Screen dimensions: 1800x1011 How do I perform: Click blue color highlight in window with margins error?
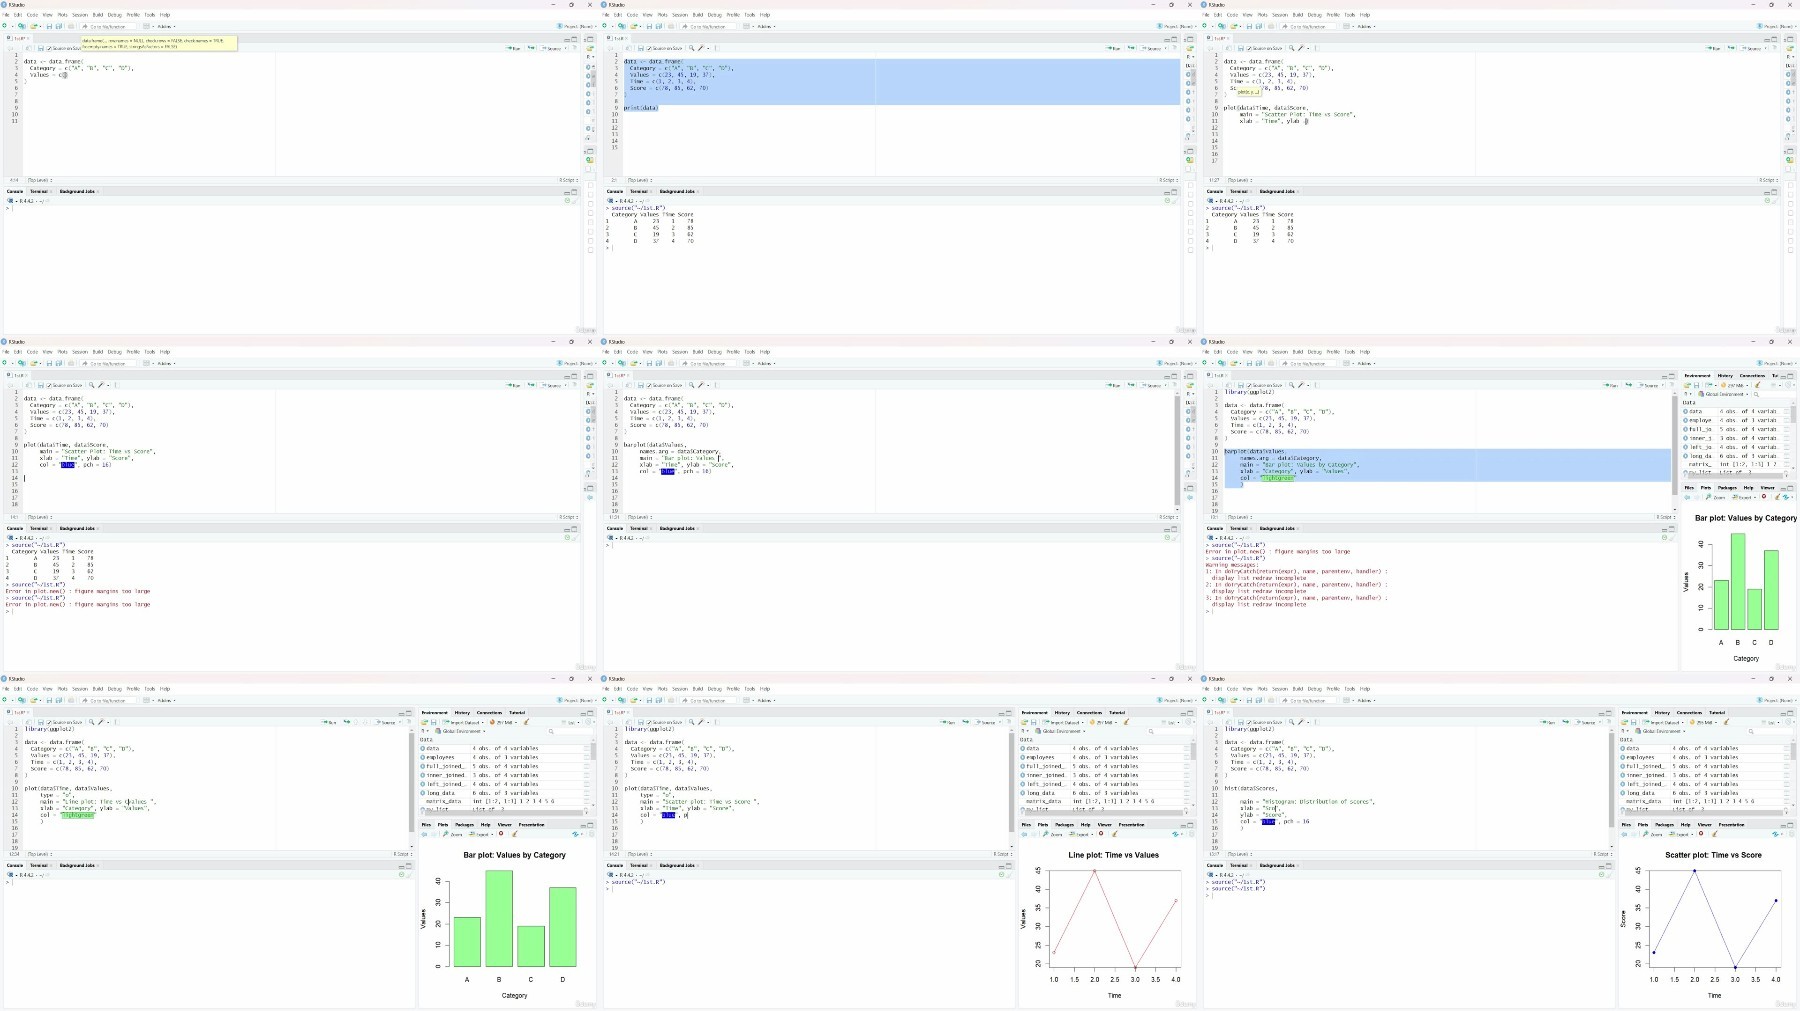click(x=68, y=465)
